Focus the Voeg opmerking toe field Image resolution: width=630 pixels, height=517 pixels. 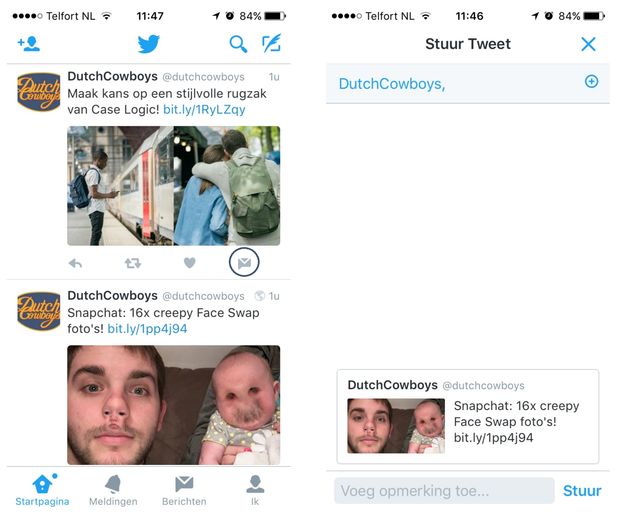(x=444, y=490)
